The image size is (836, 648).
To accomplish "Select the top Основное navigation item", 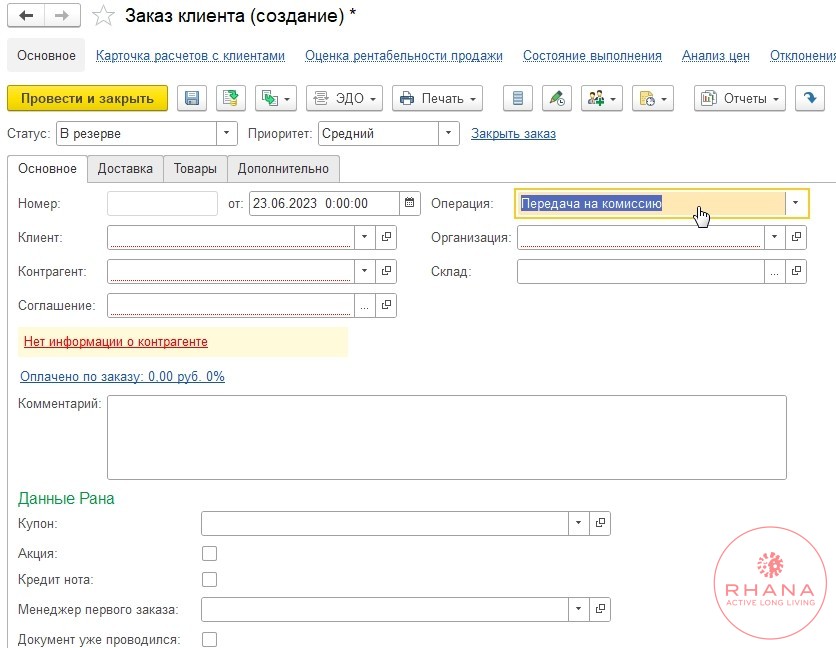I will [46, 55].
